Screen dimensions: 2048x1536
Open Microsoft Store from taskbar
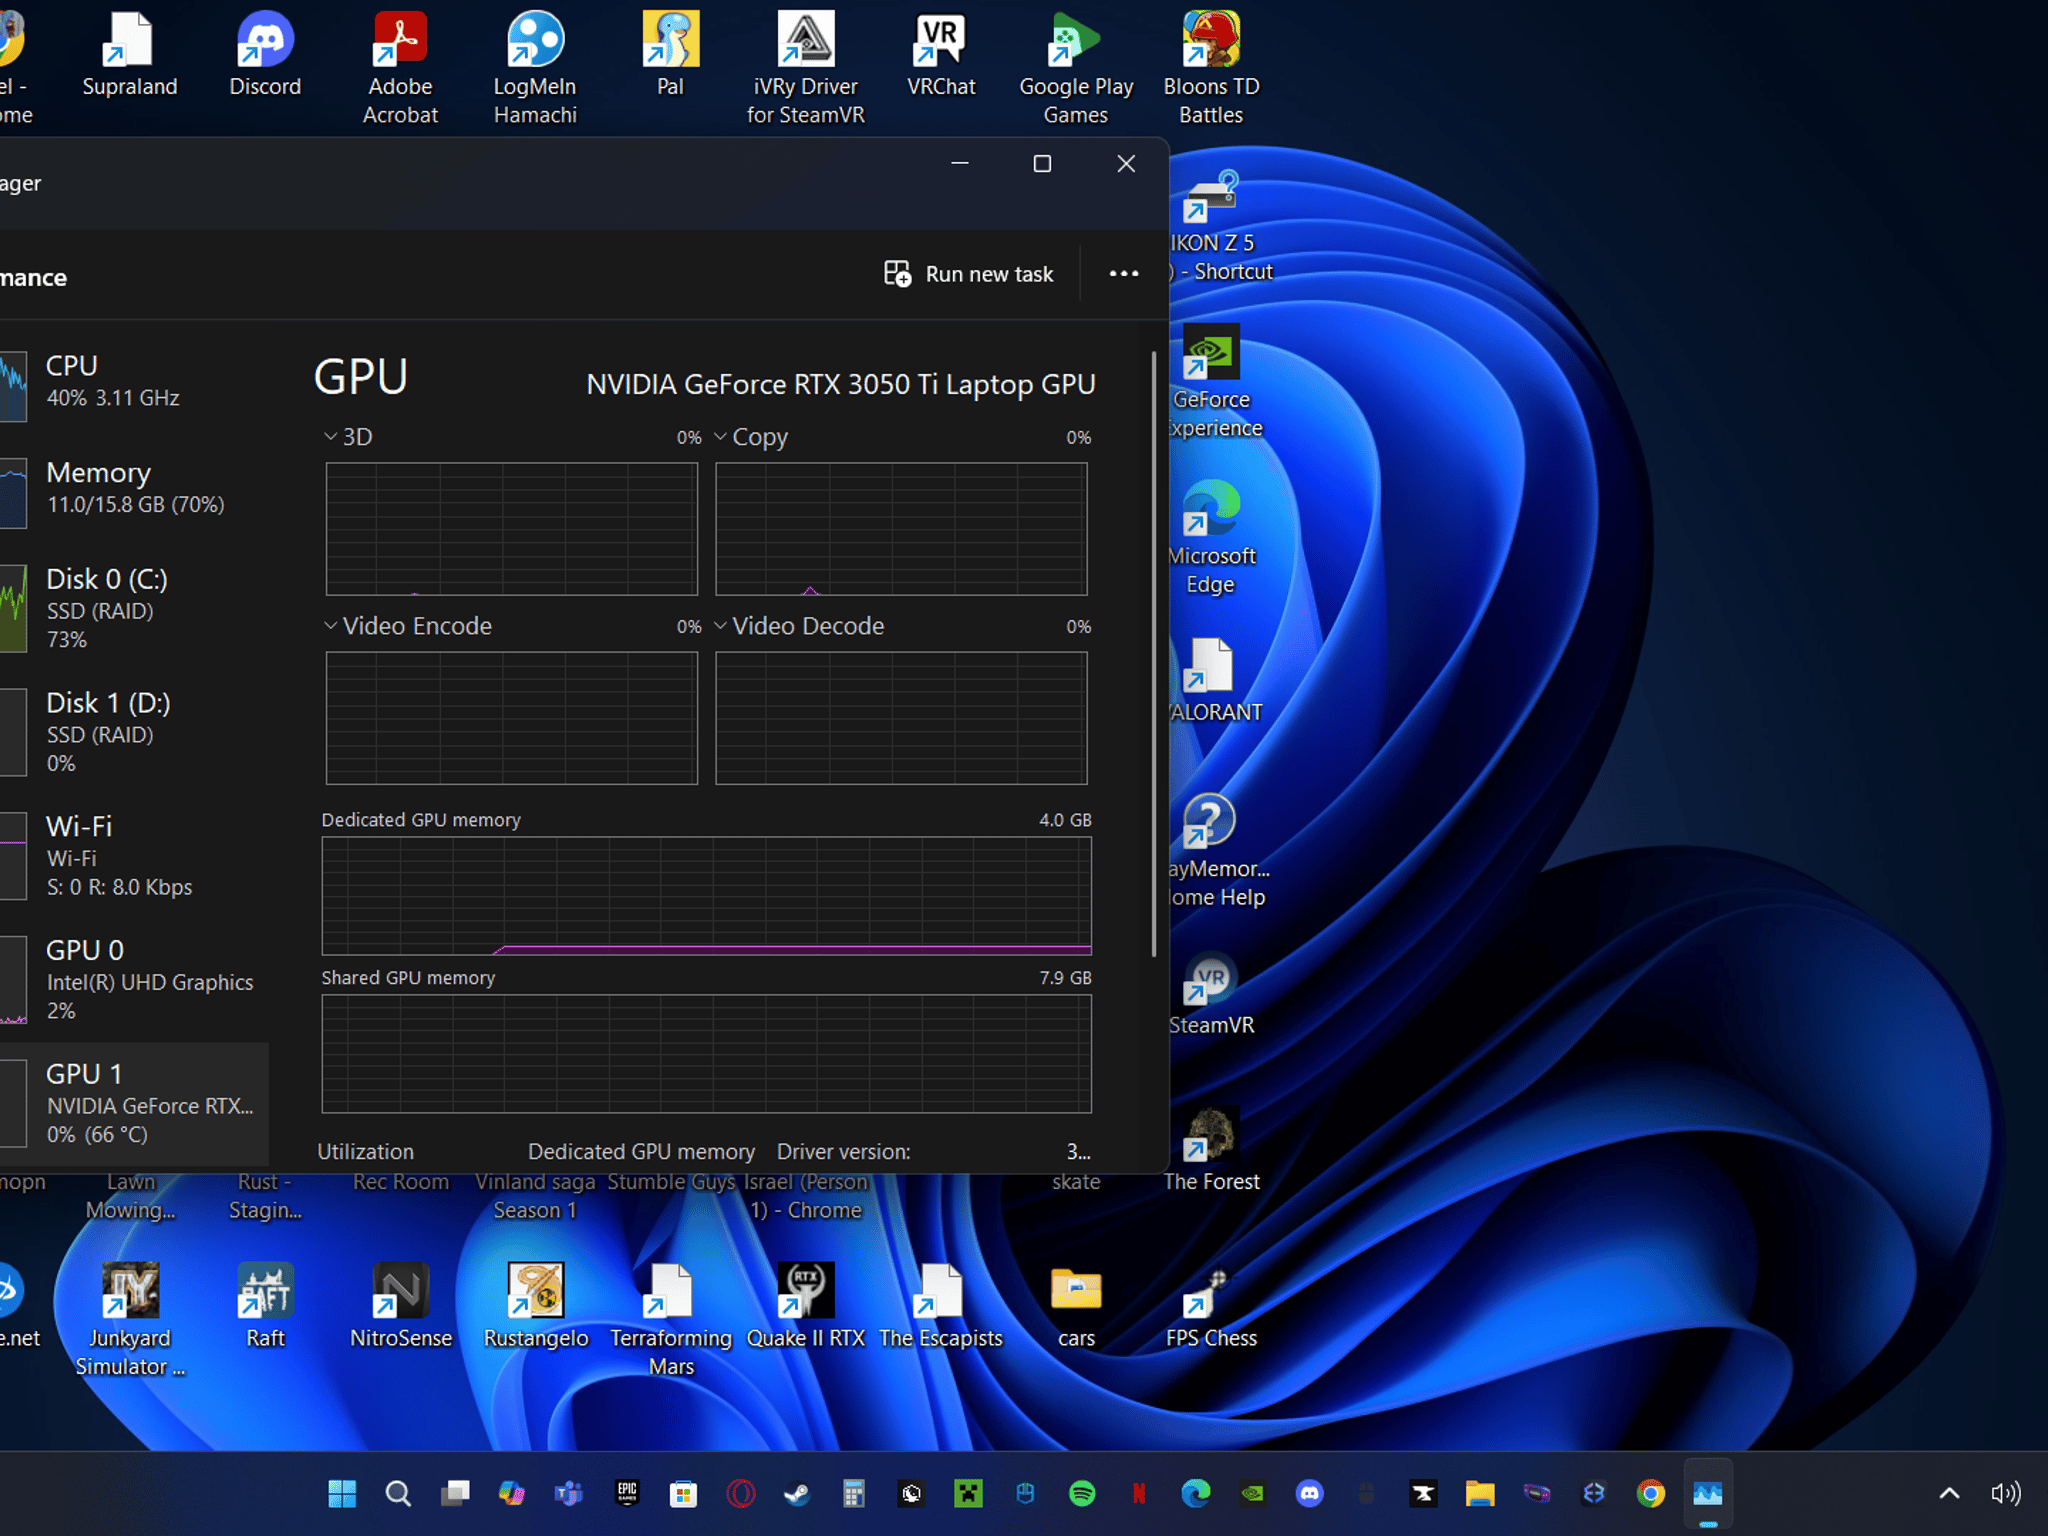tap(684, 1493)
